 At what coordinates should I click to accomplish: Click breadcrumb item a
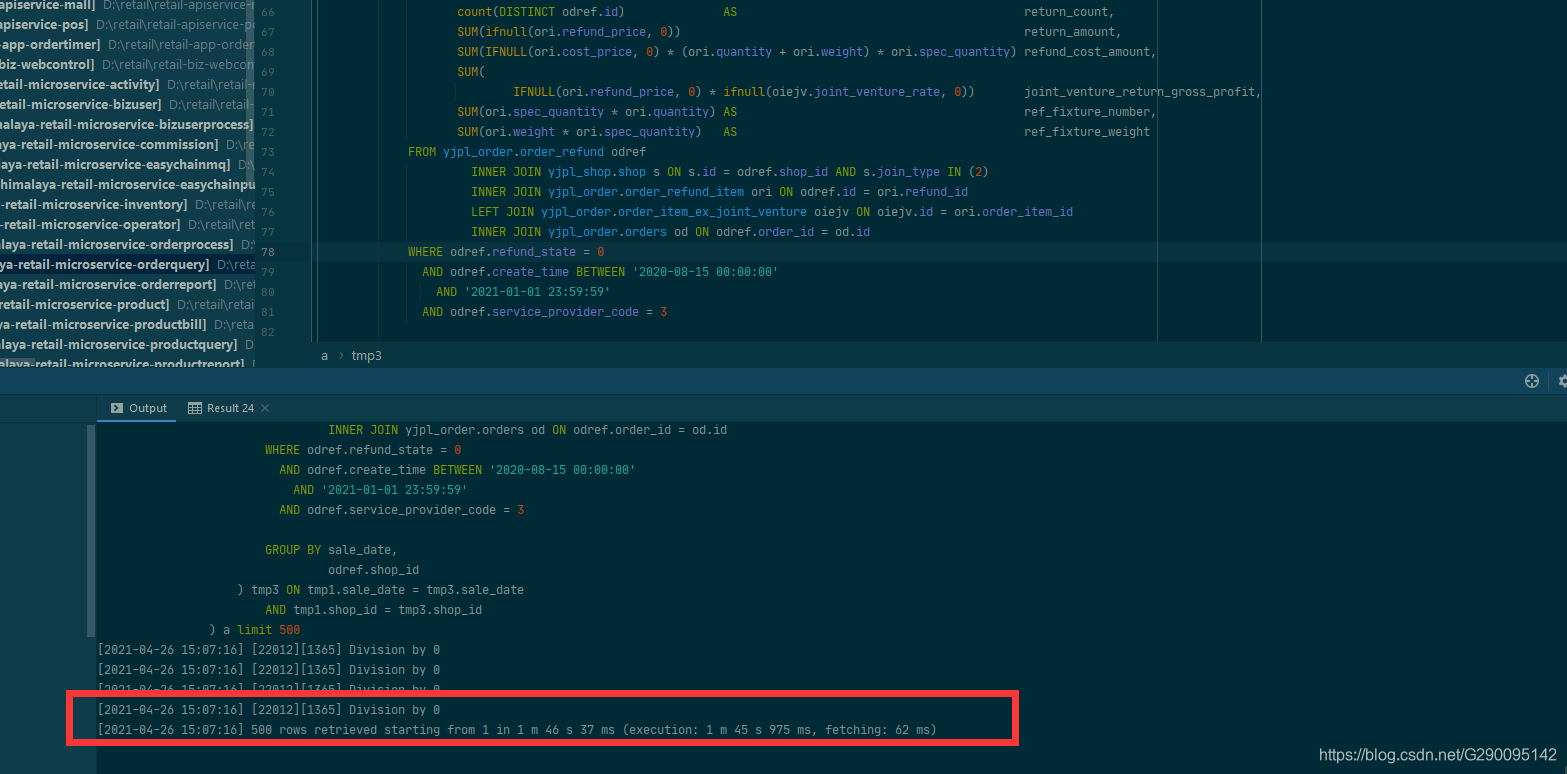[x=324, y=356]
